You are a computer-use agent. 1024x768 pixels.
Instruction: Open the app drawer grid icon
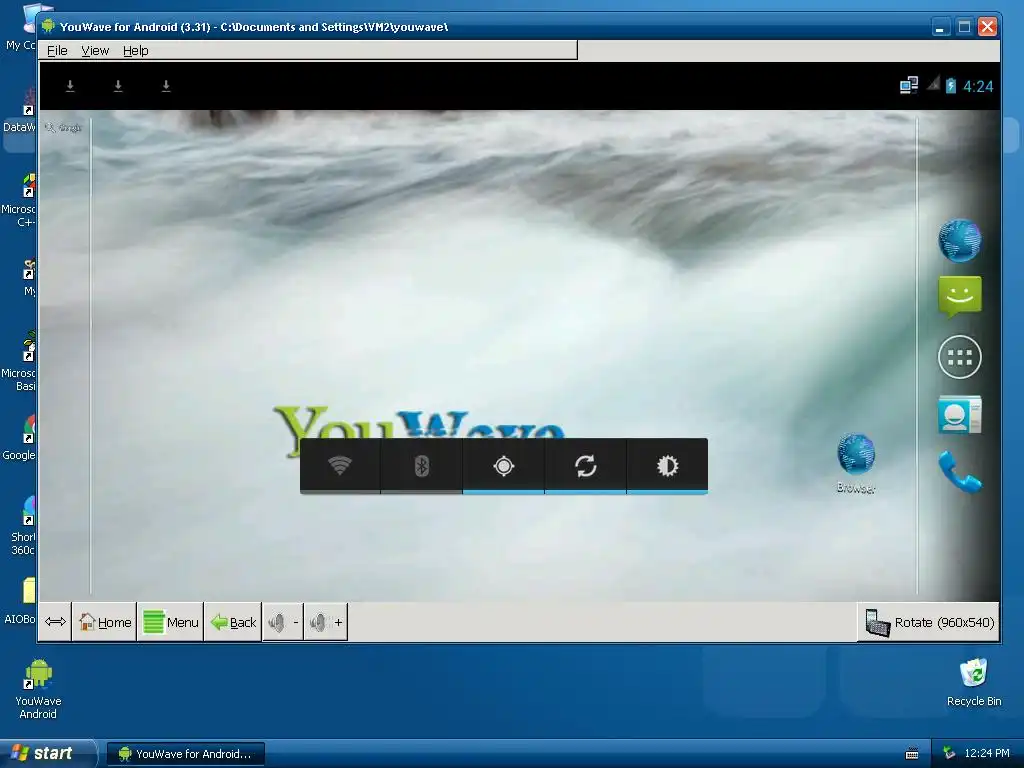[959, 357]
